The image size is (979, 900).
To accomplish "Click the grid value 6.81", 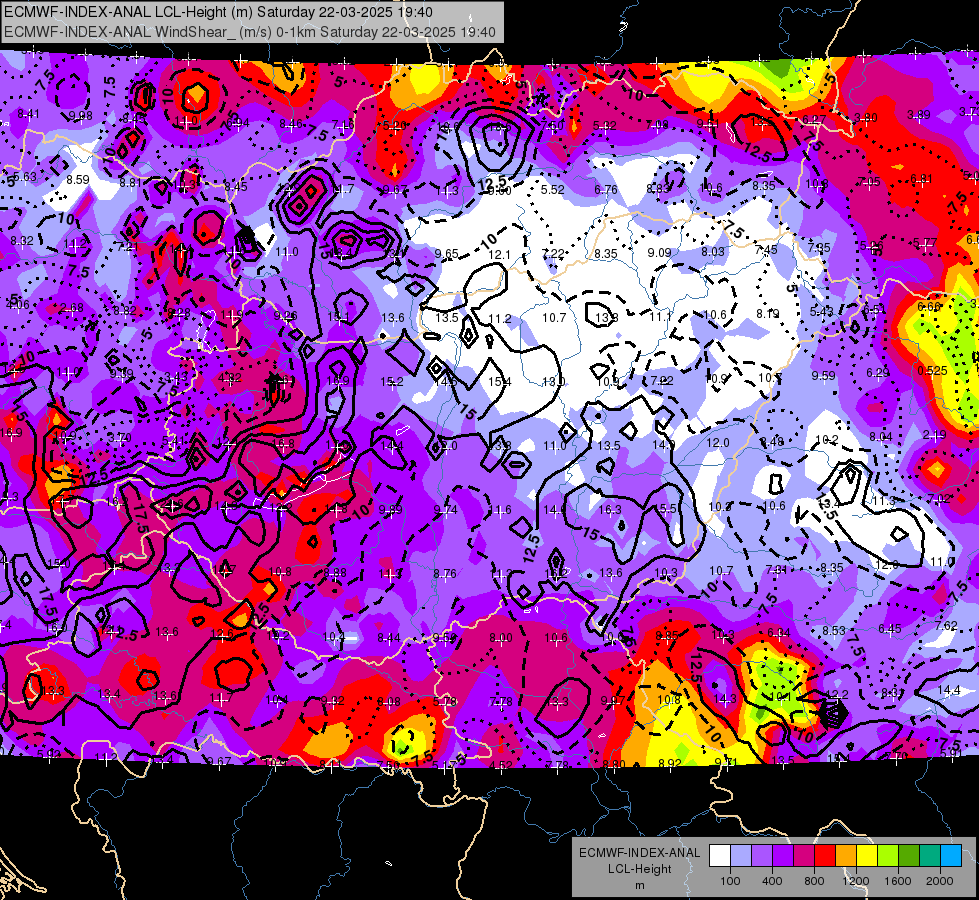I will 922,179.
